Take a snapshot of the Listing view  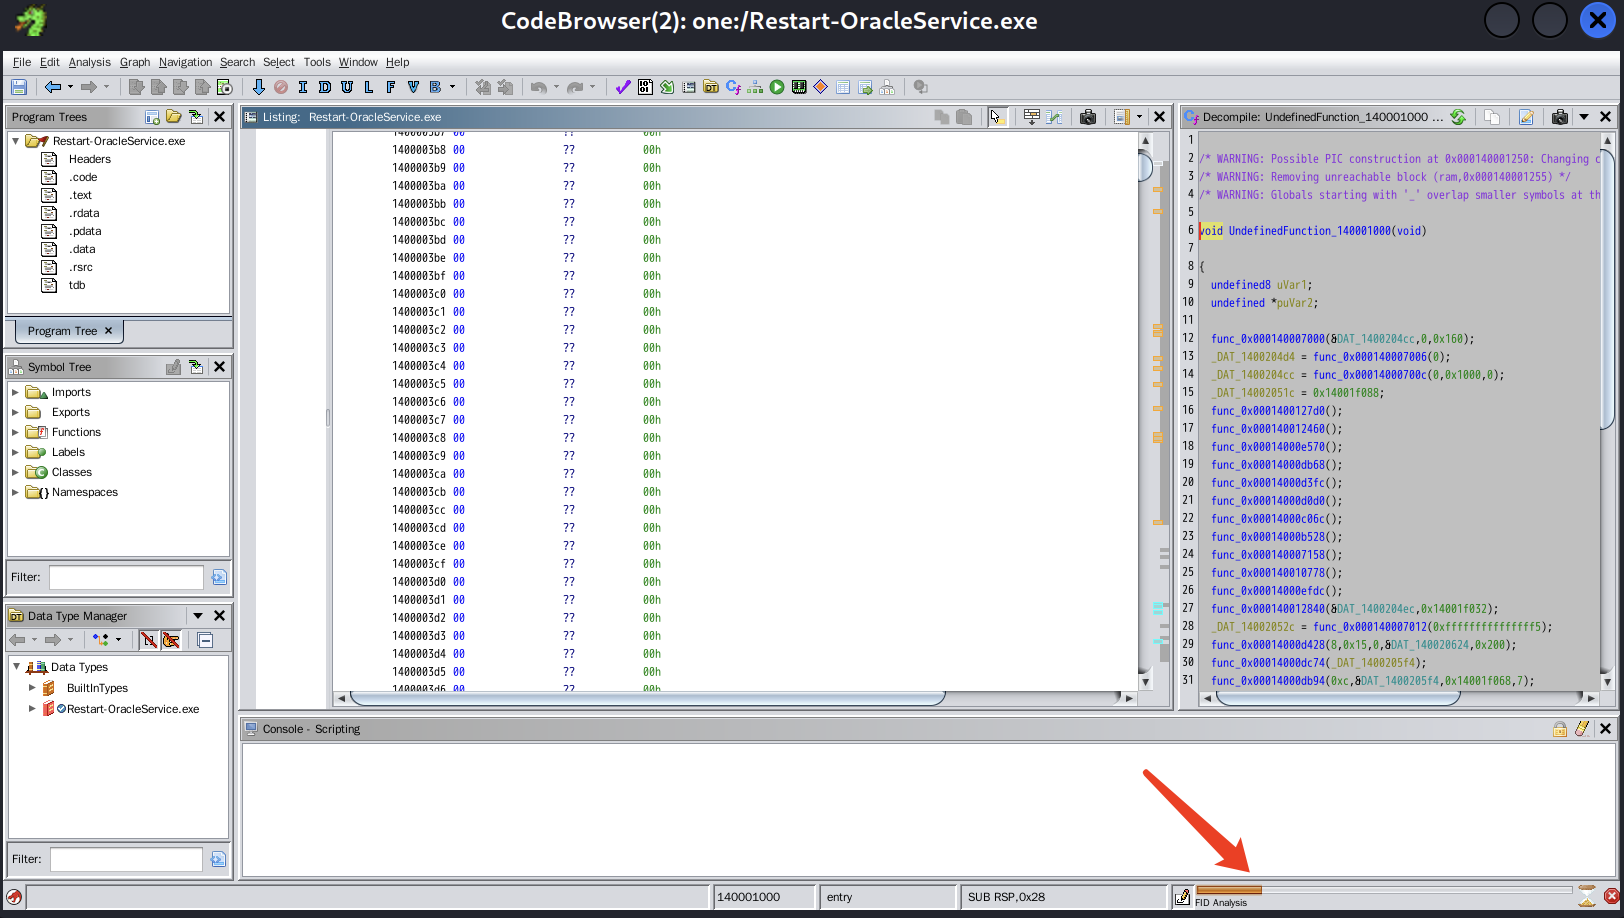pos(1088,117)
